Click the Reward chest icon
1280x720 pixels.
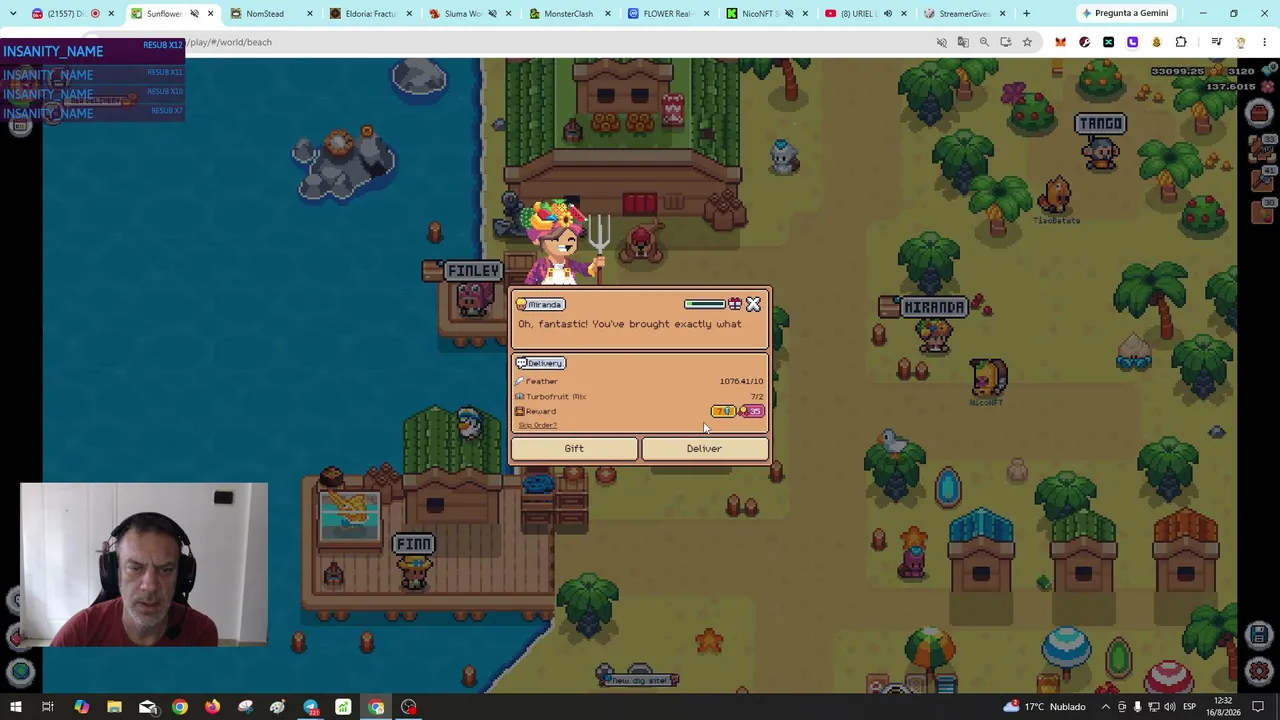click(520, 411)
